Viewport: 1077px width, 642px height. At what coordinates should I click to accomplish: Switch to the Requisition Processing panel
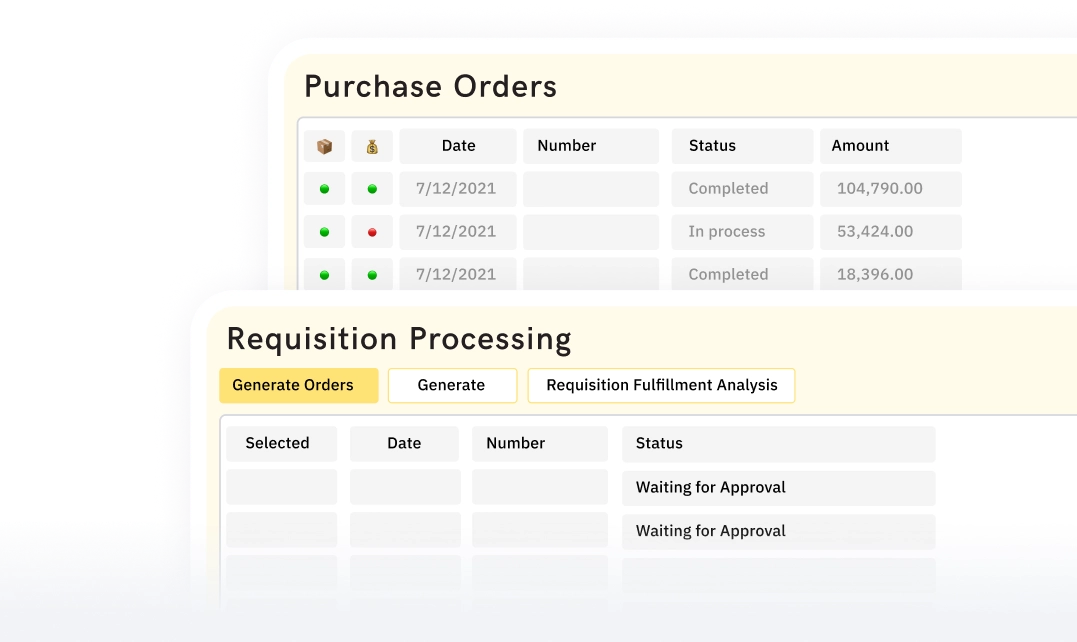point(398,339)
